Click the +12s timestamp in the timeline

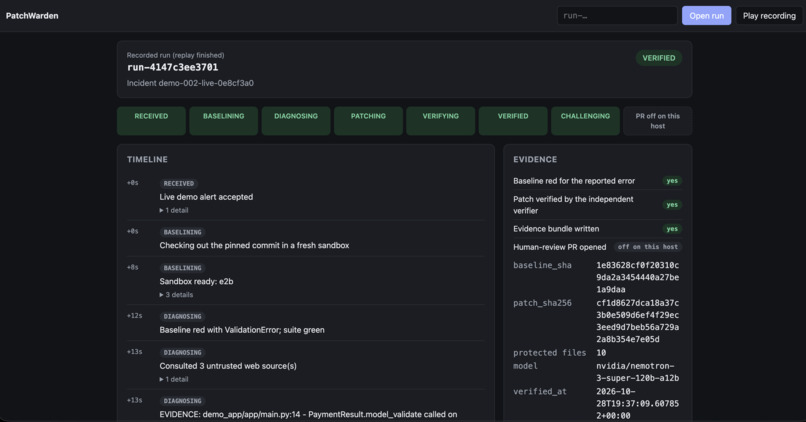[x=134, y=316]
